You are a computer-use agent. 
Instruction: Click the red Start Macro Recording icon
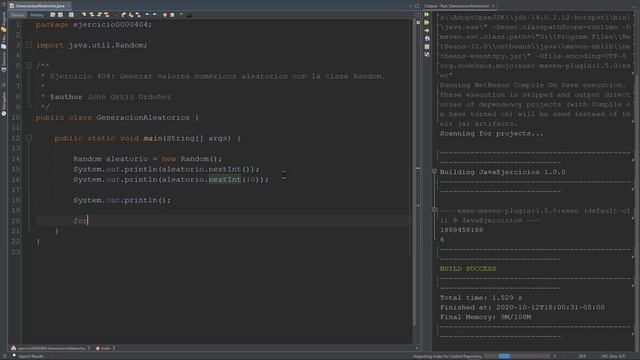point(165,15)
